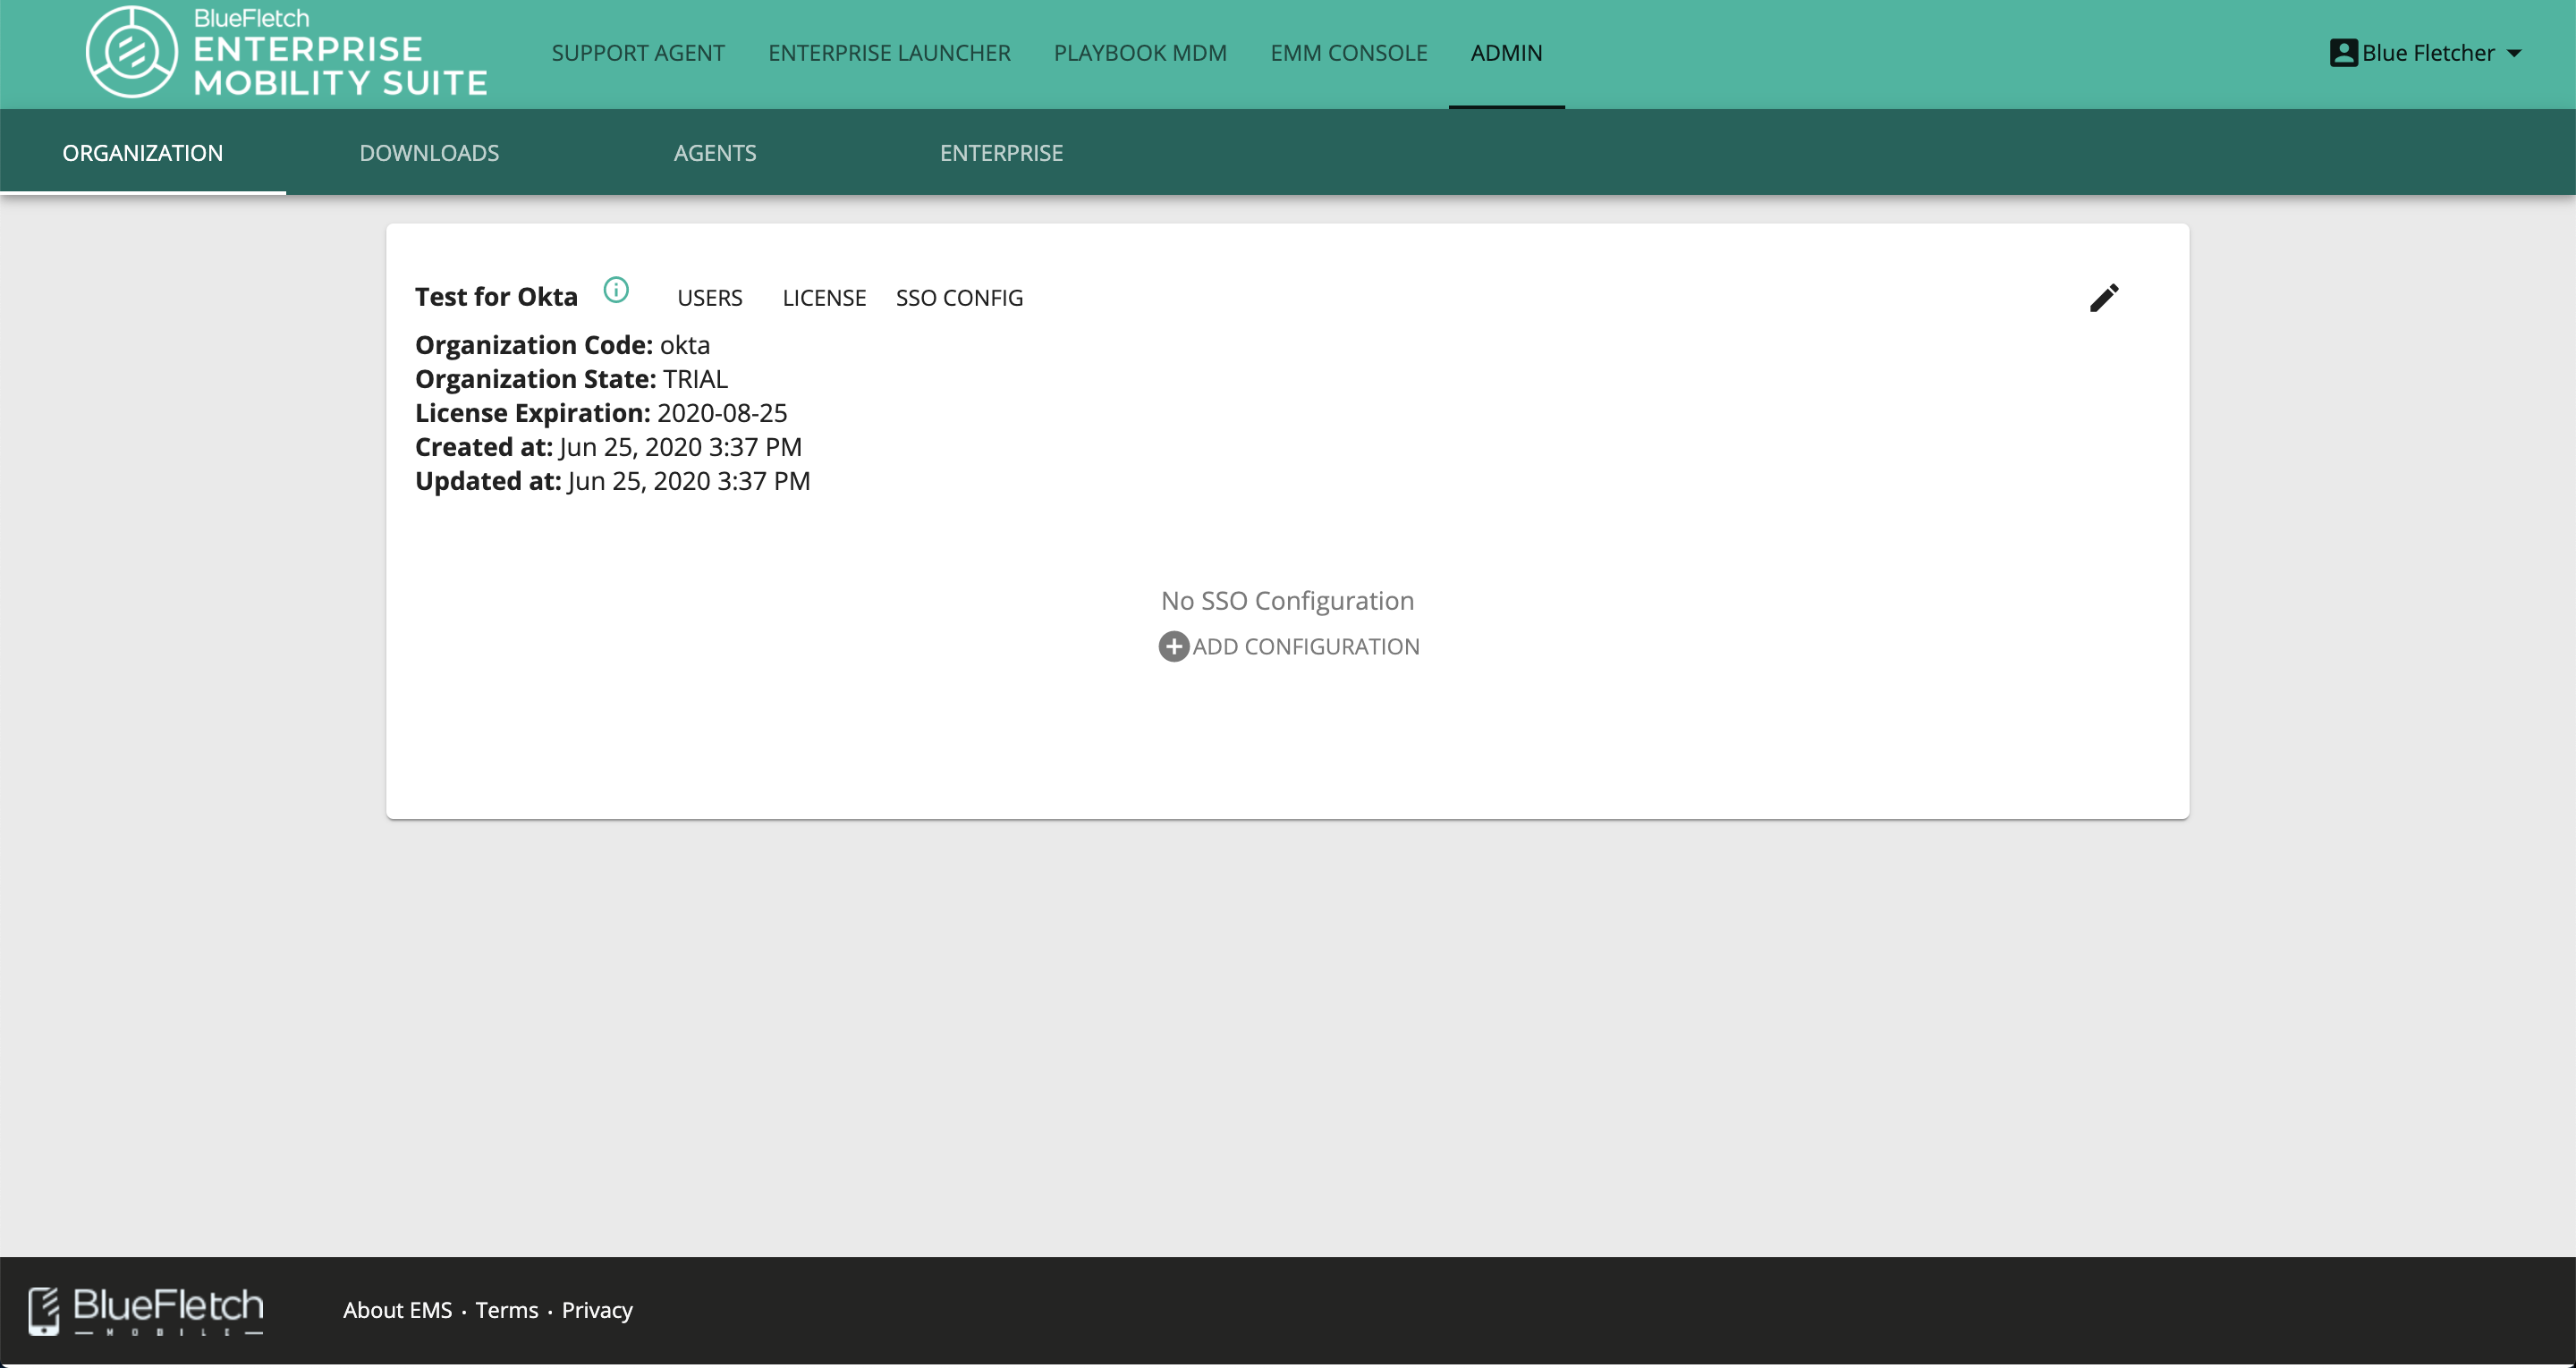The image size is (2576, 1368).
Task: Click the Test for Okta organization title
Action: point(496,297)
